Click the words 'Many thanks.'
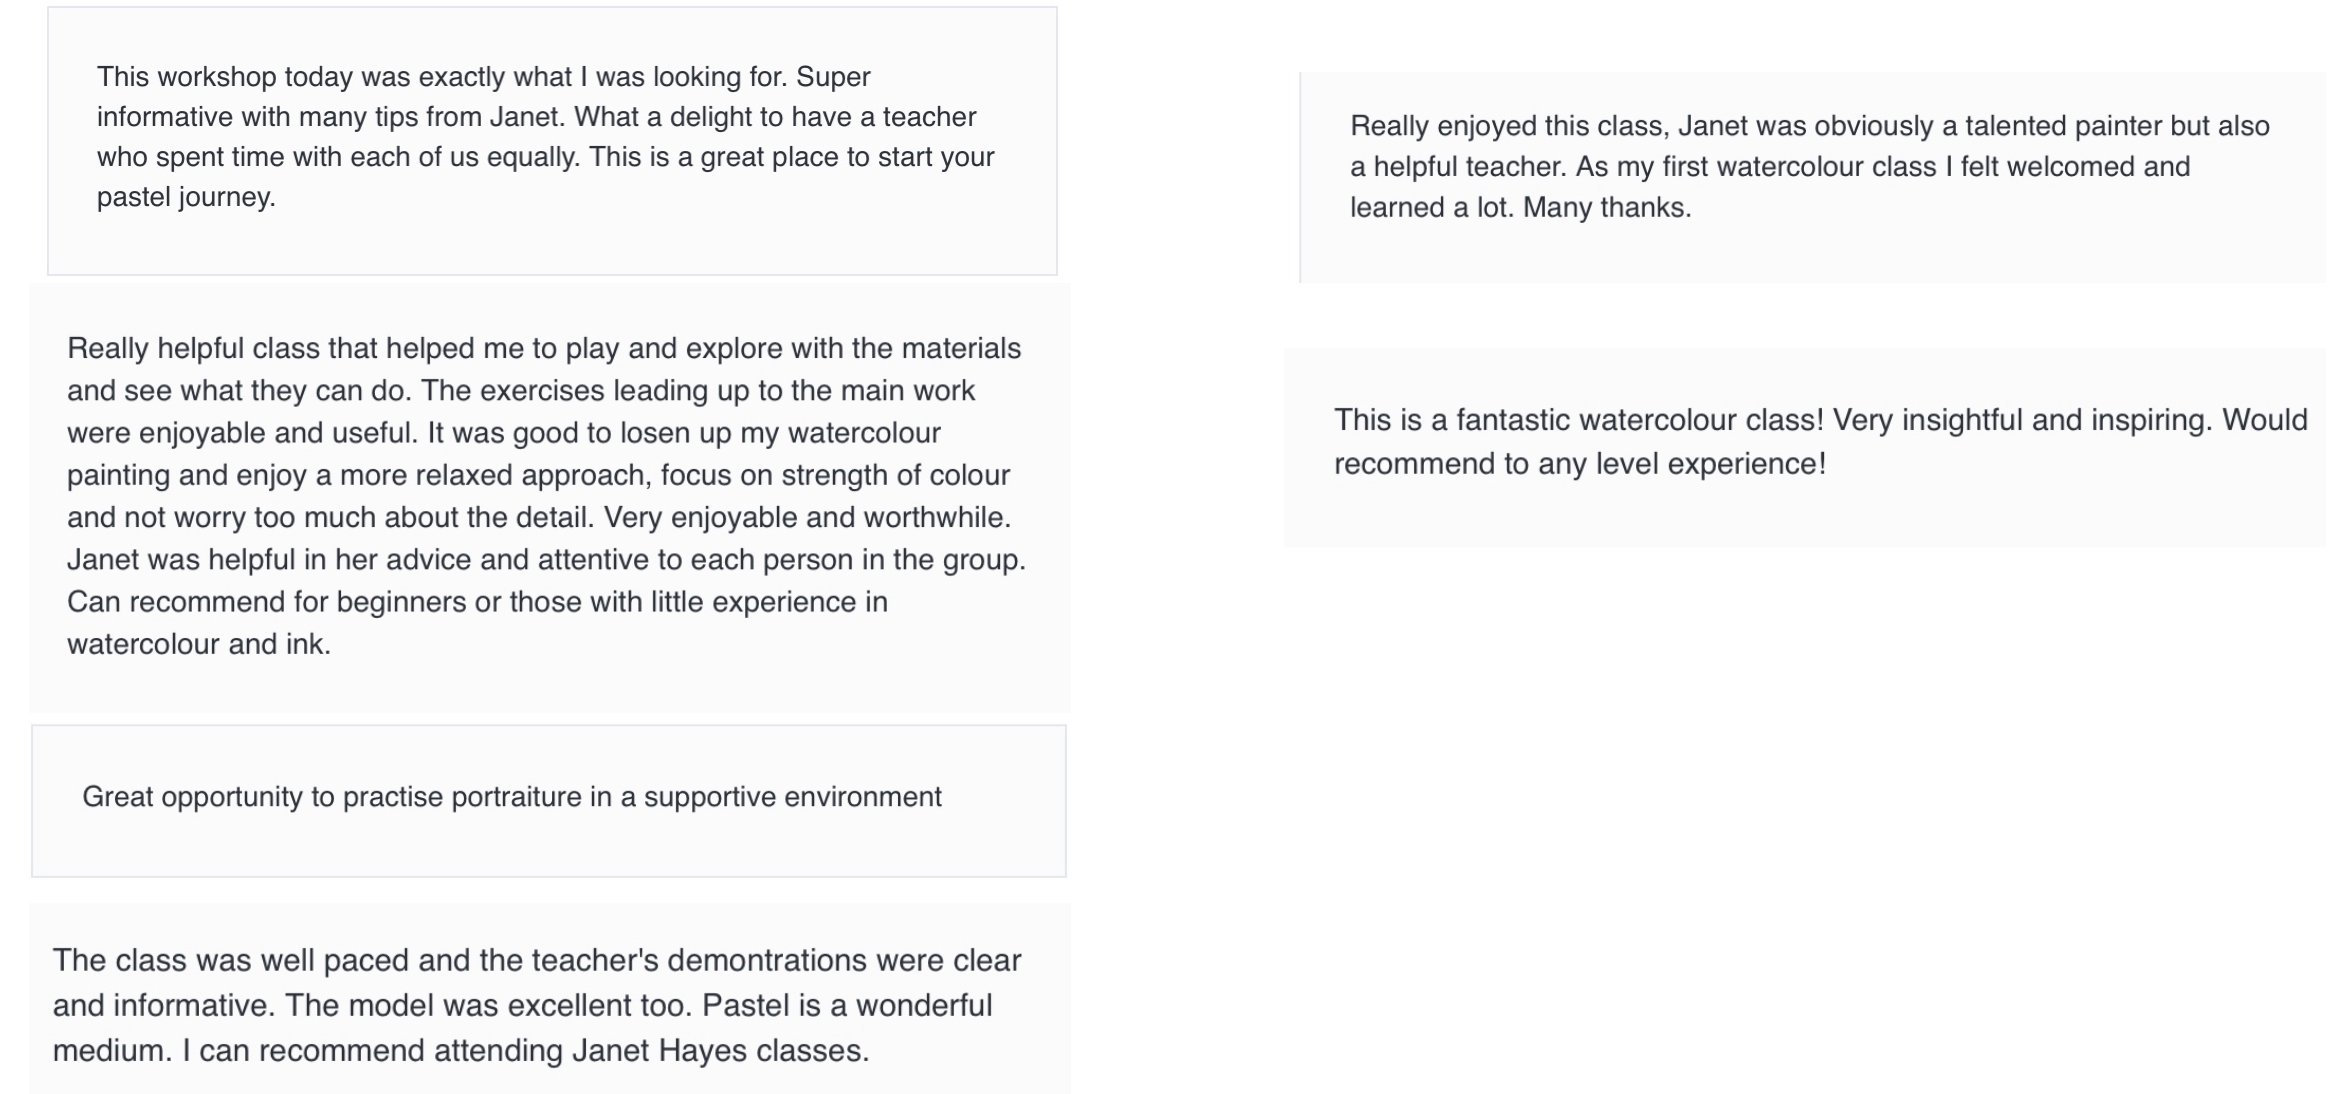The height and width of the screenshot is (1094, 2340). click(x=1607, y=207)
